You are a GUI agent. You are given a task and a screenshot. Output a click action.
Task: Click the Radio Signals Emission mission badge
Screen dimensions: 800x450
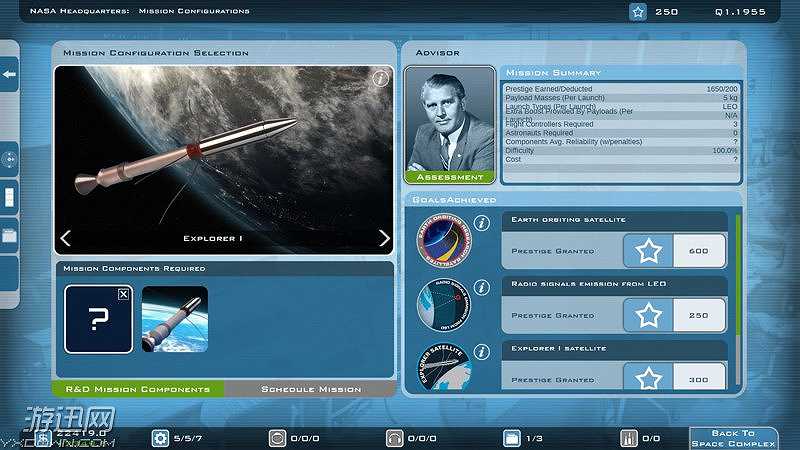click(x=444, y=305)
